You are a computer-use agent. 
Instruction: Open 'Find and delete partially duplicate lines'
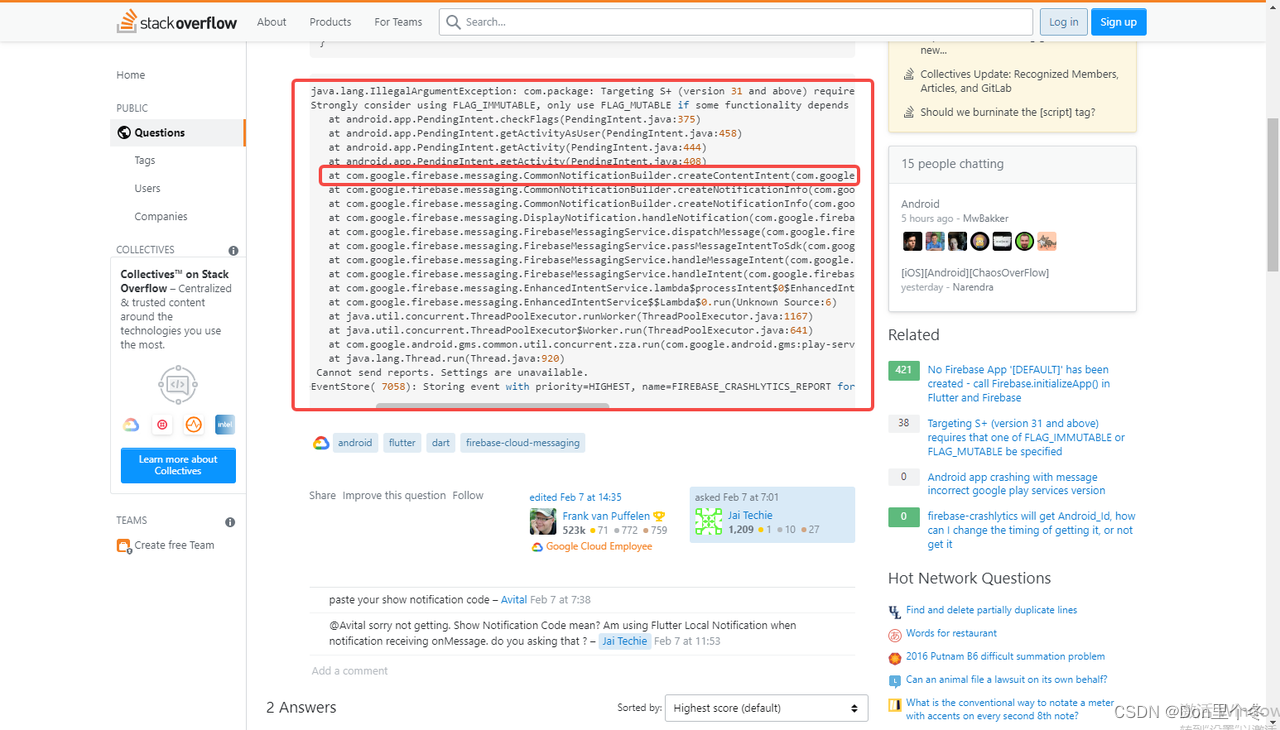pos(991,610)
